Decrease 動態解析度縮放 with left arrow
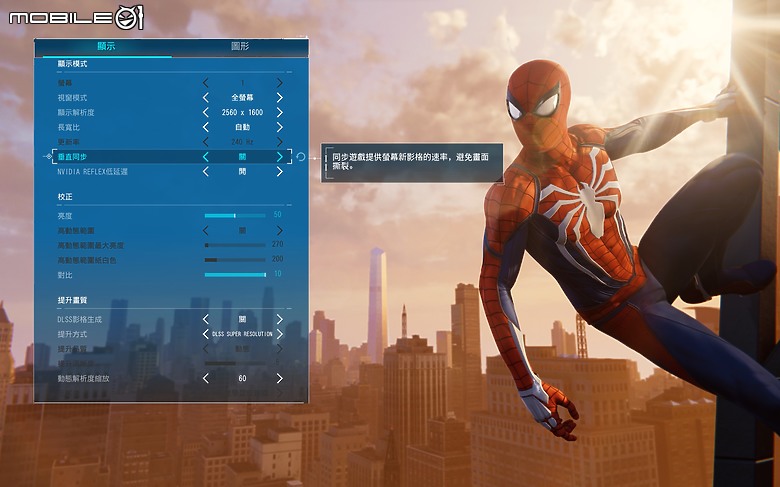Image resolution: width=780 pixels, height=487 pixels. [x=205, y=379]
